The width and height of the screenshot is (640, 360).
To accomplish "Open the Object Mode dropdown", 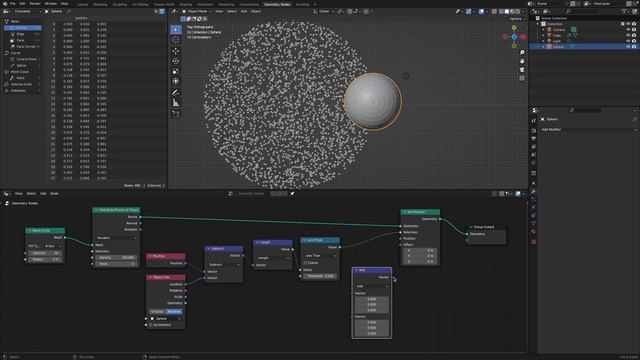I will [x=196, y=11].
